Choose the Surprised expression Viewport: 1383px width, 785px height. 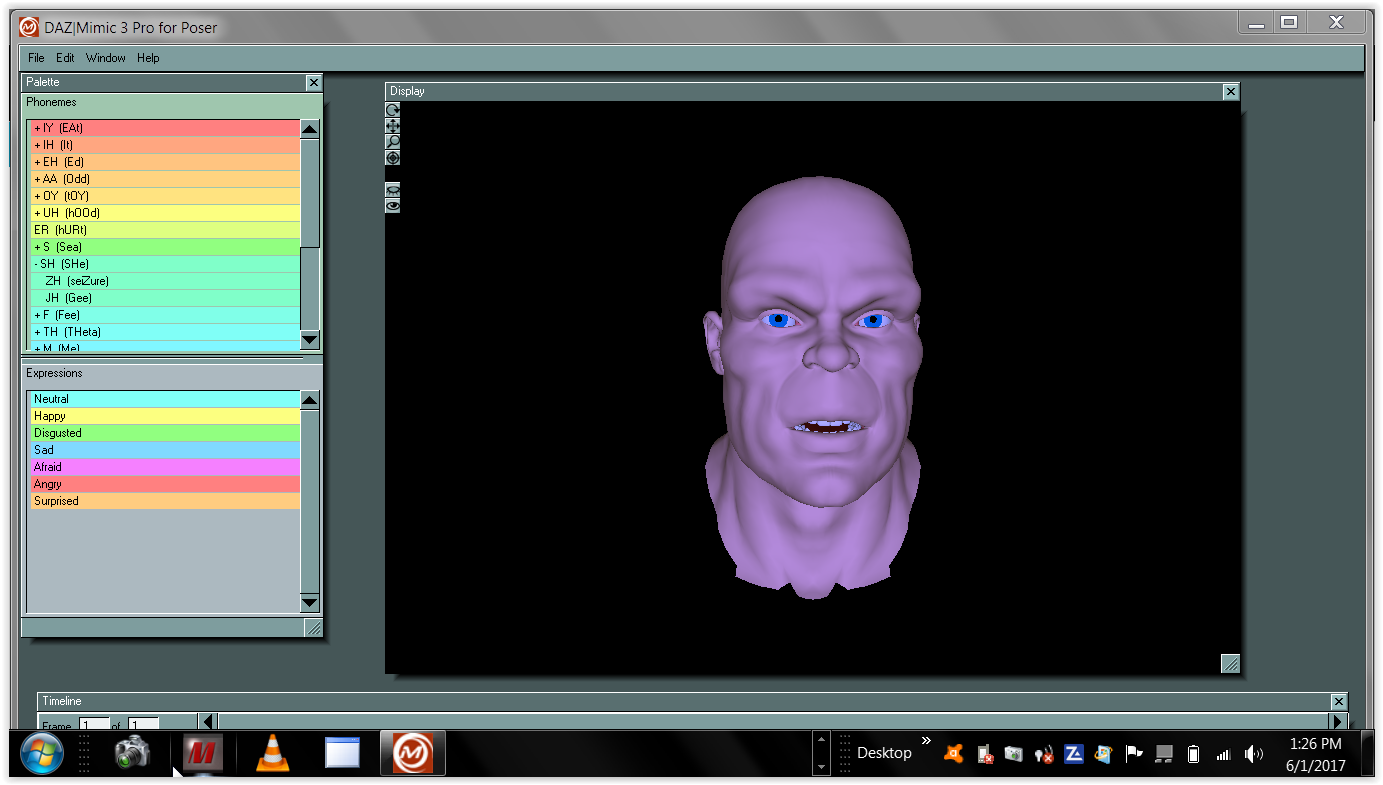click(165, 501)
